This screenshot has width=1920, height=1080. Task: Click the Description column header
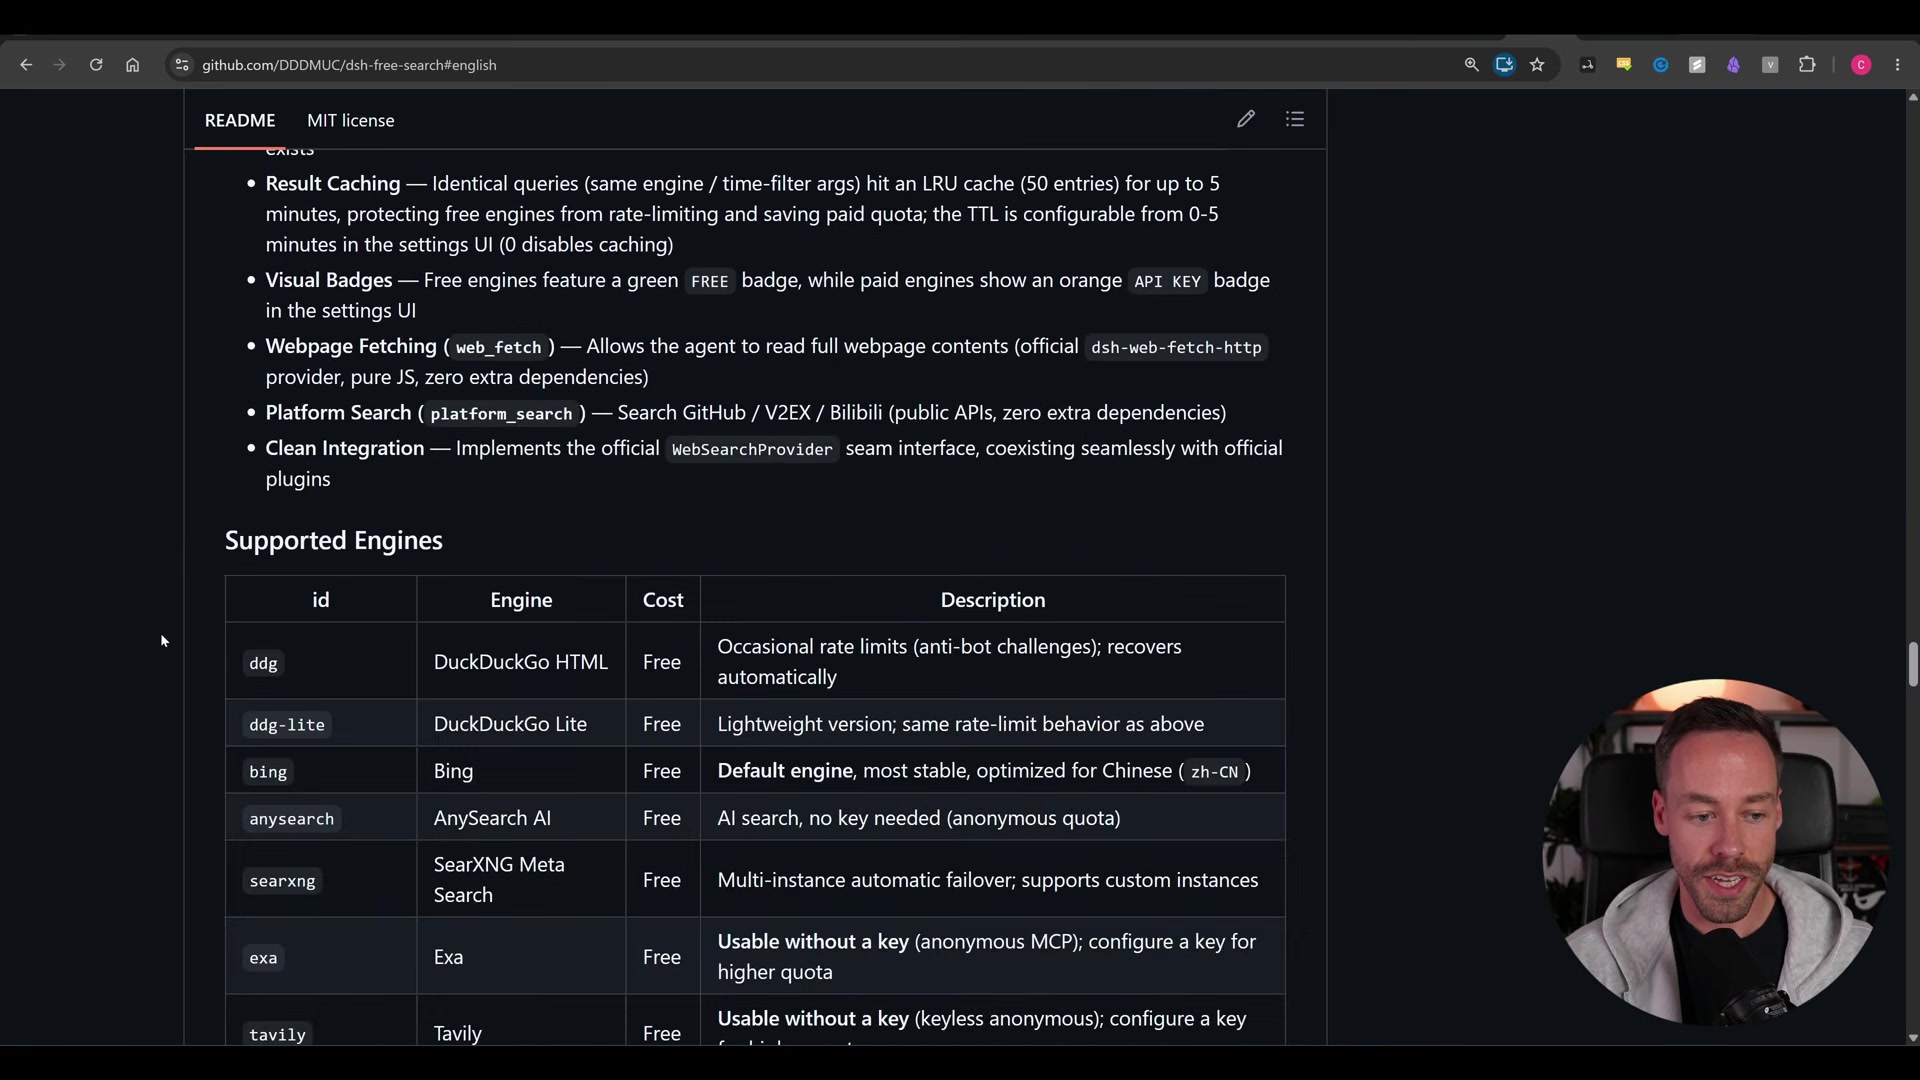pyautogui.click(x=992, y=599)
